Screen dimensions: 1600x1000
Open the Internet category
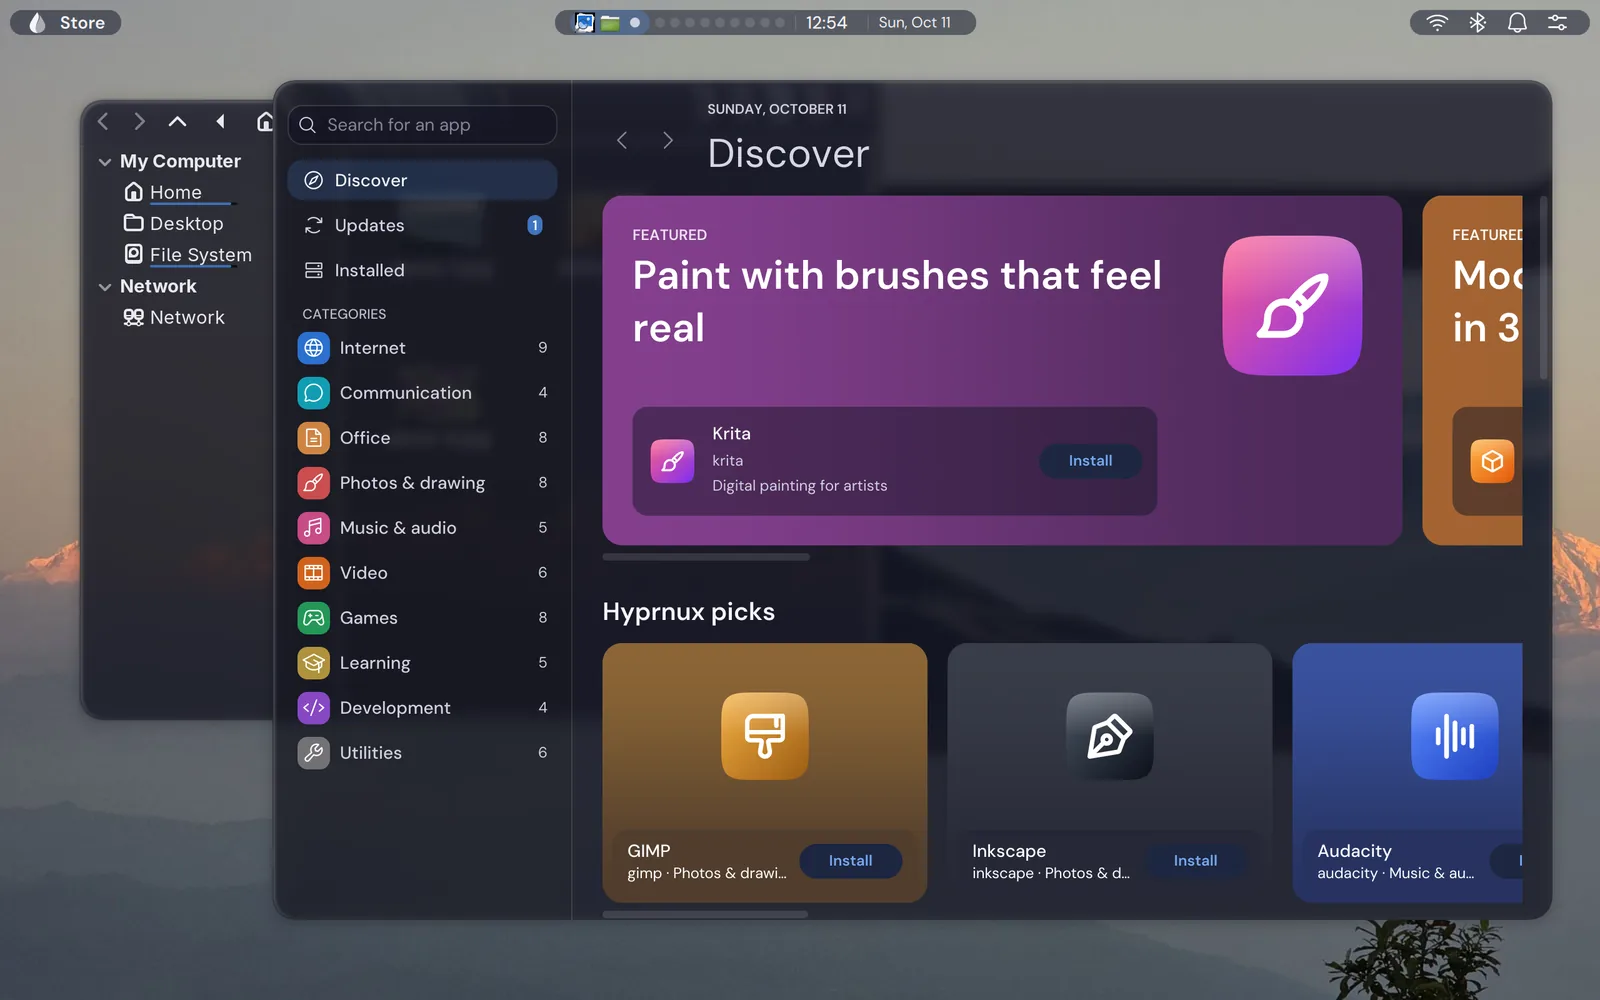click(422, 348)
